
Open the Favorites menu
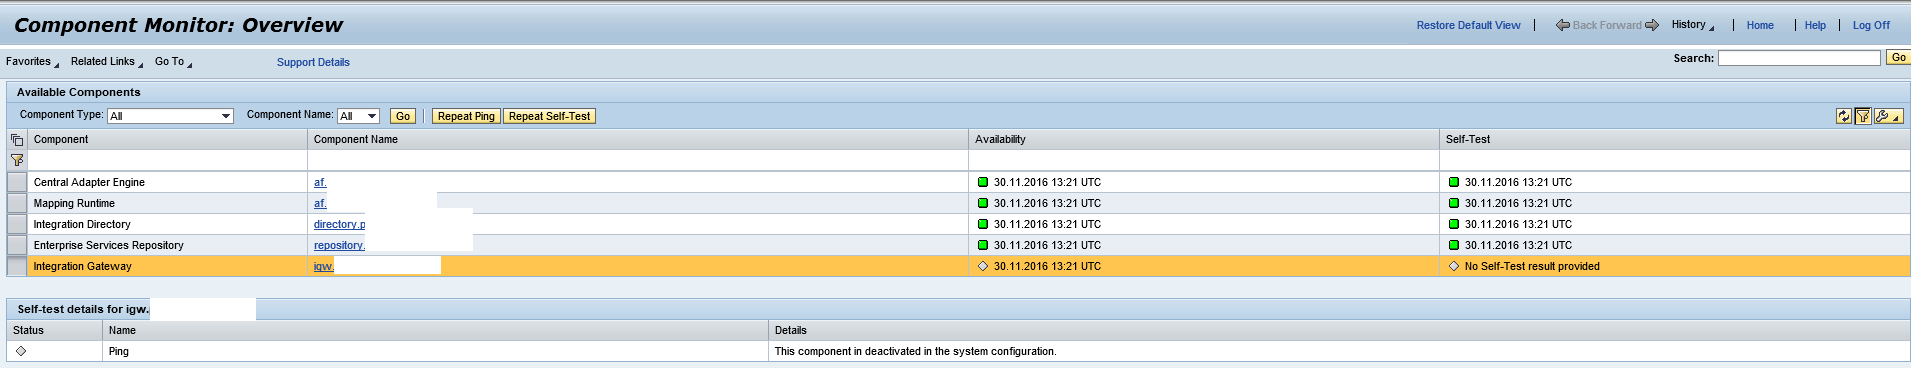point(32,62)
